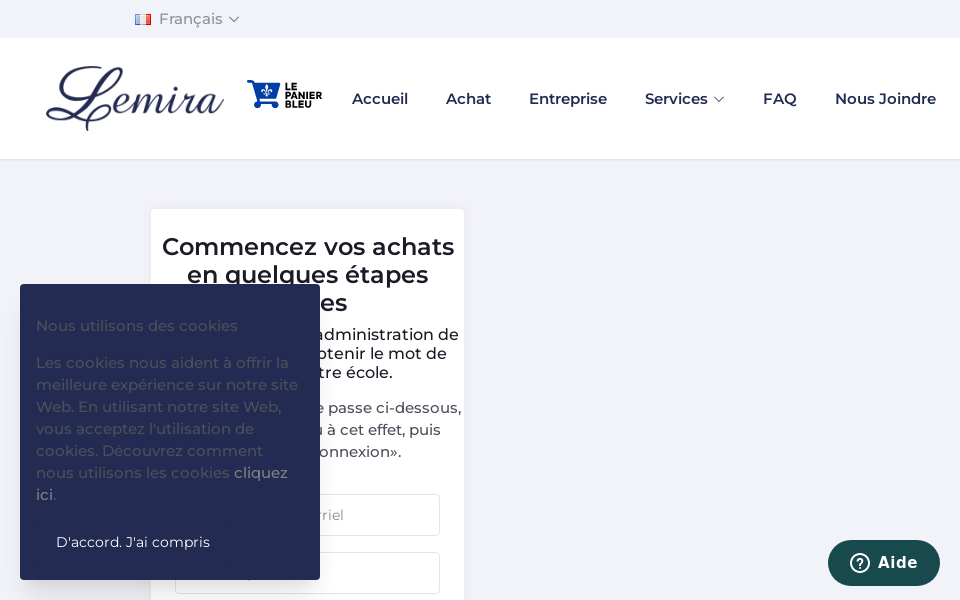Click the Services chevron arrow
The image size is (960, 600).
coord(719,99)
